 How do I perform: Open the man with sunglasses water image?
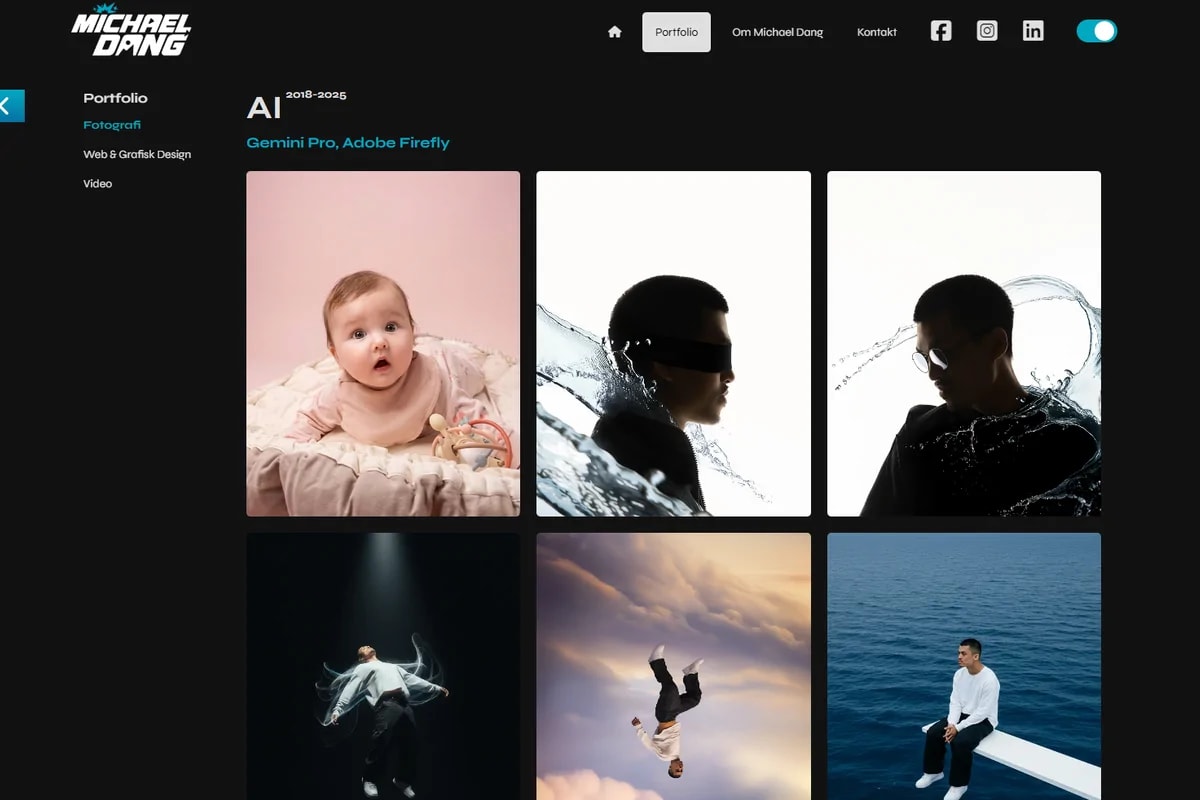click(x=964, y=344)
